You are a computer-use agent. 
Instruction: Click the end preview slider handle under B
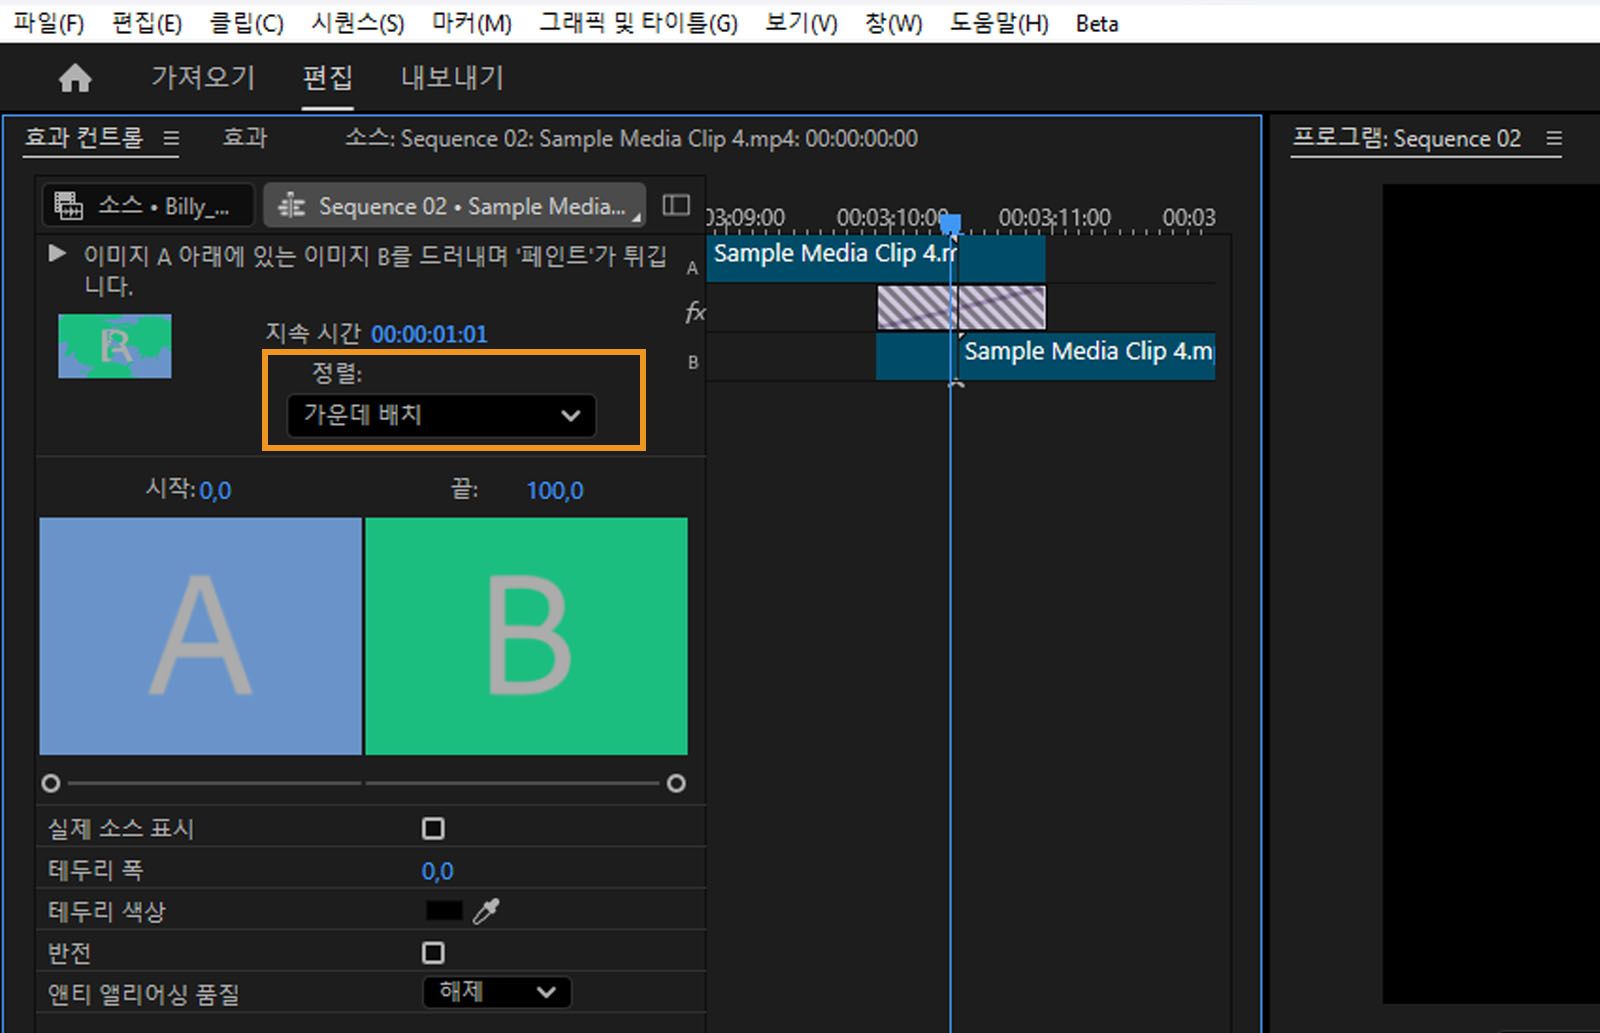coord(676,783)
